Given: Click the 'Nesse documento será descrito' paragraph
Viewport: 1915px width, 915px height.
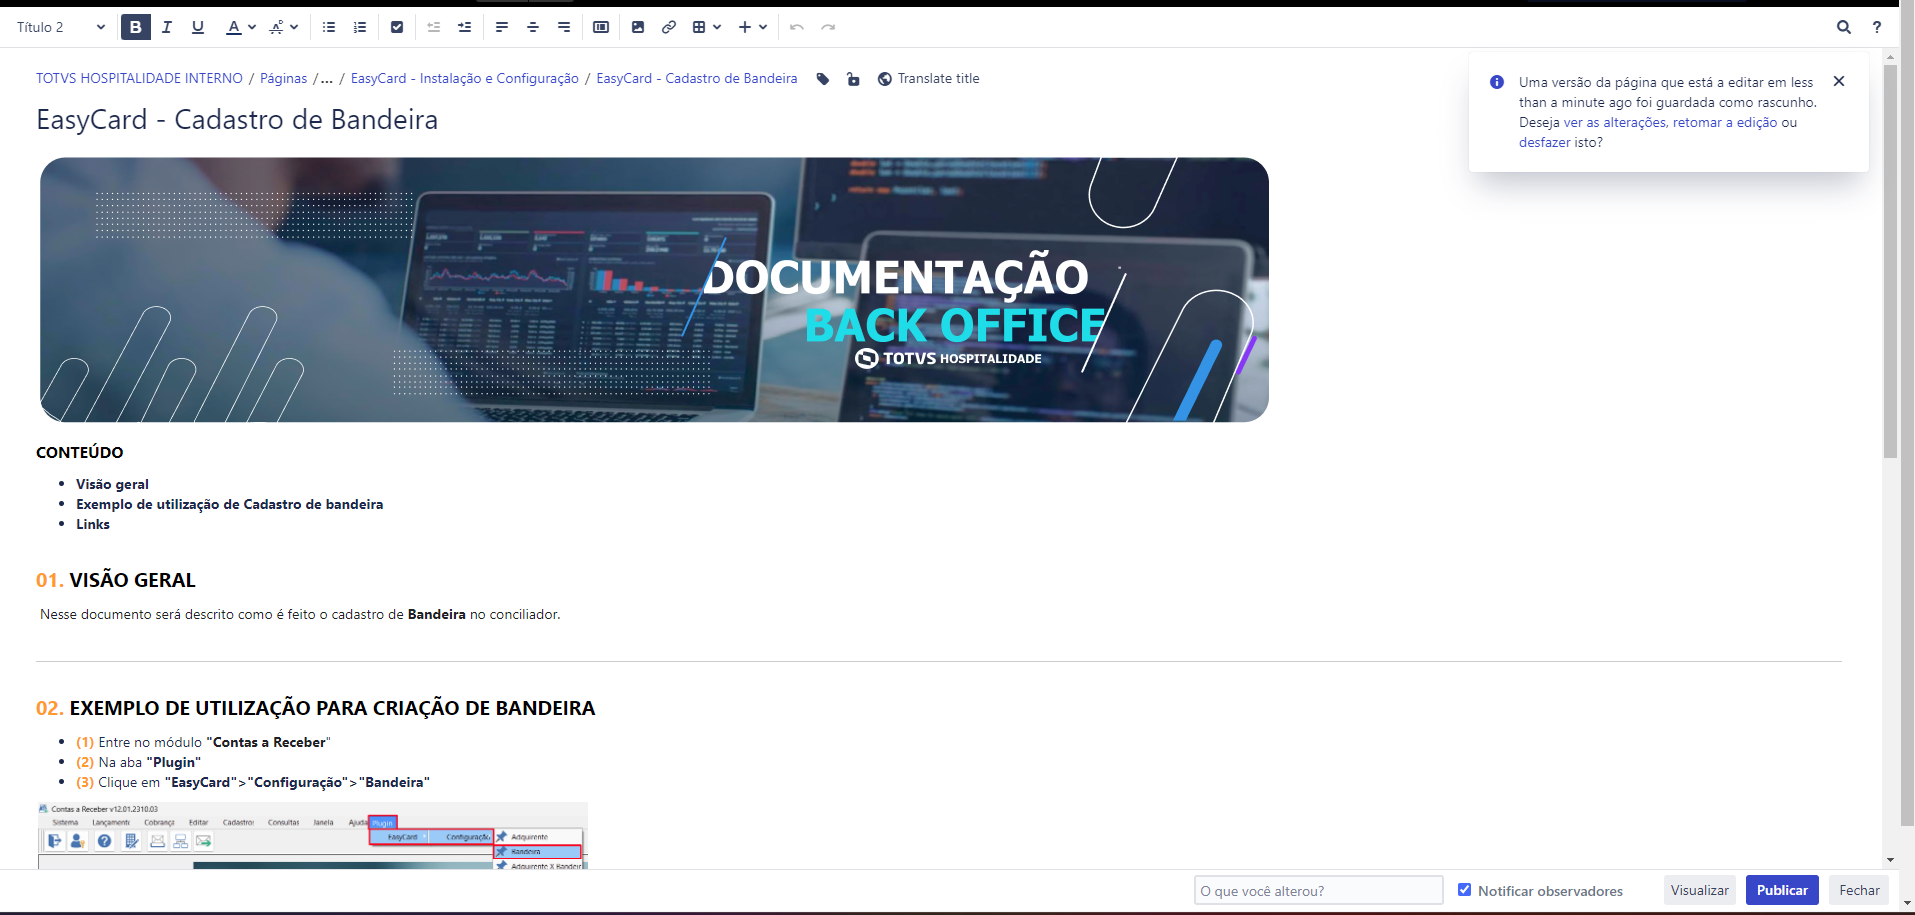Looking at the screenshot, I should click(x=300, y=614).
